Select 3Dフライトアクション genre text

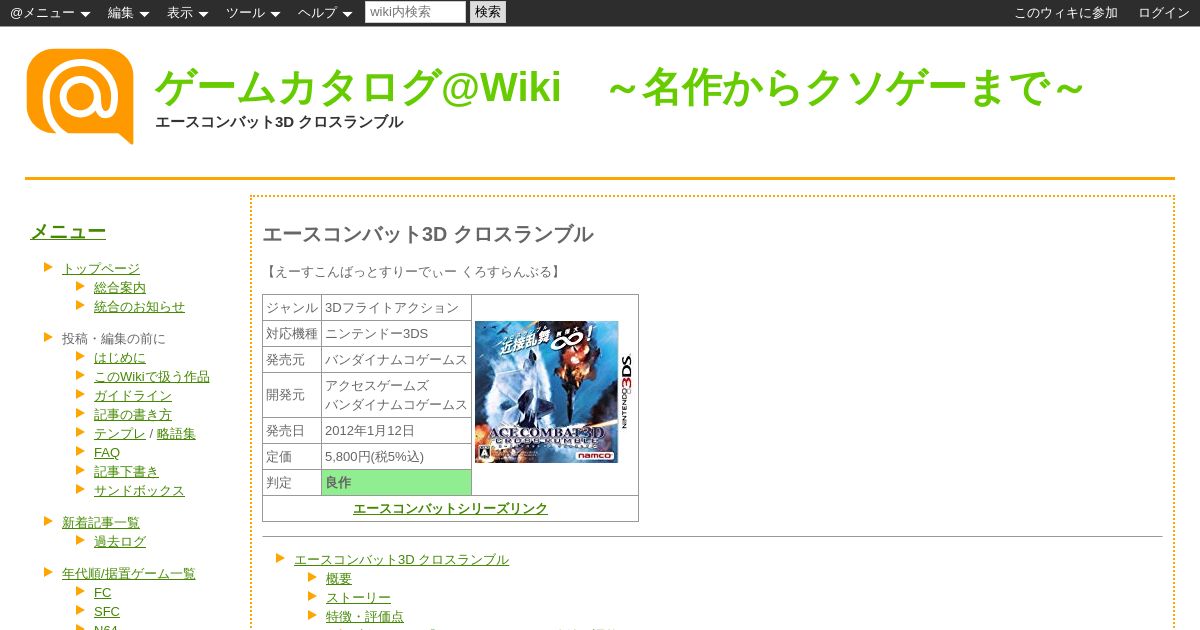(392, 307)
